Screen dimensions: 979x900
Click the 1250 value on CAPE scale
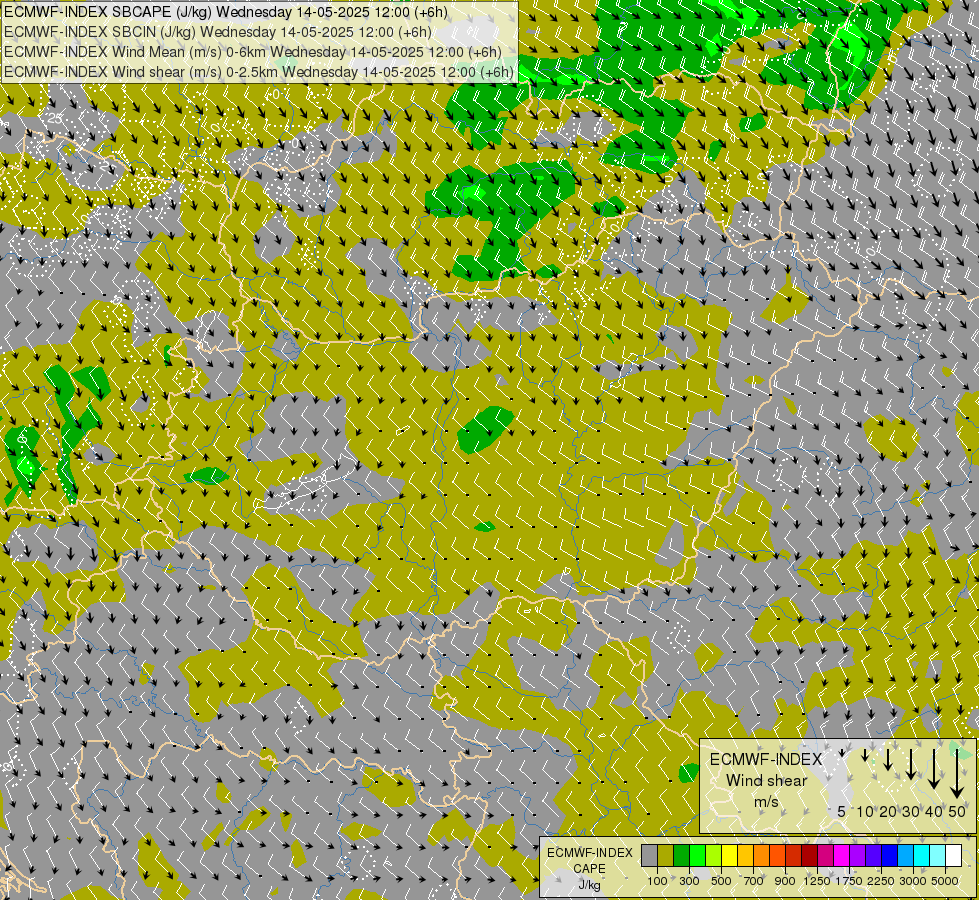[817, 881]
